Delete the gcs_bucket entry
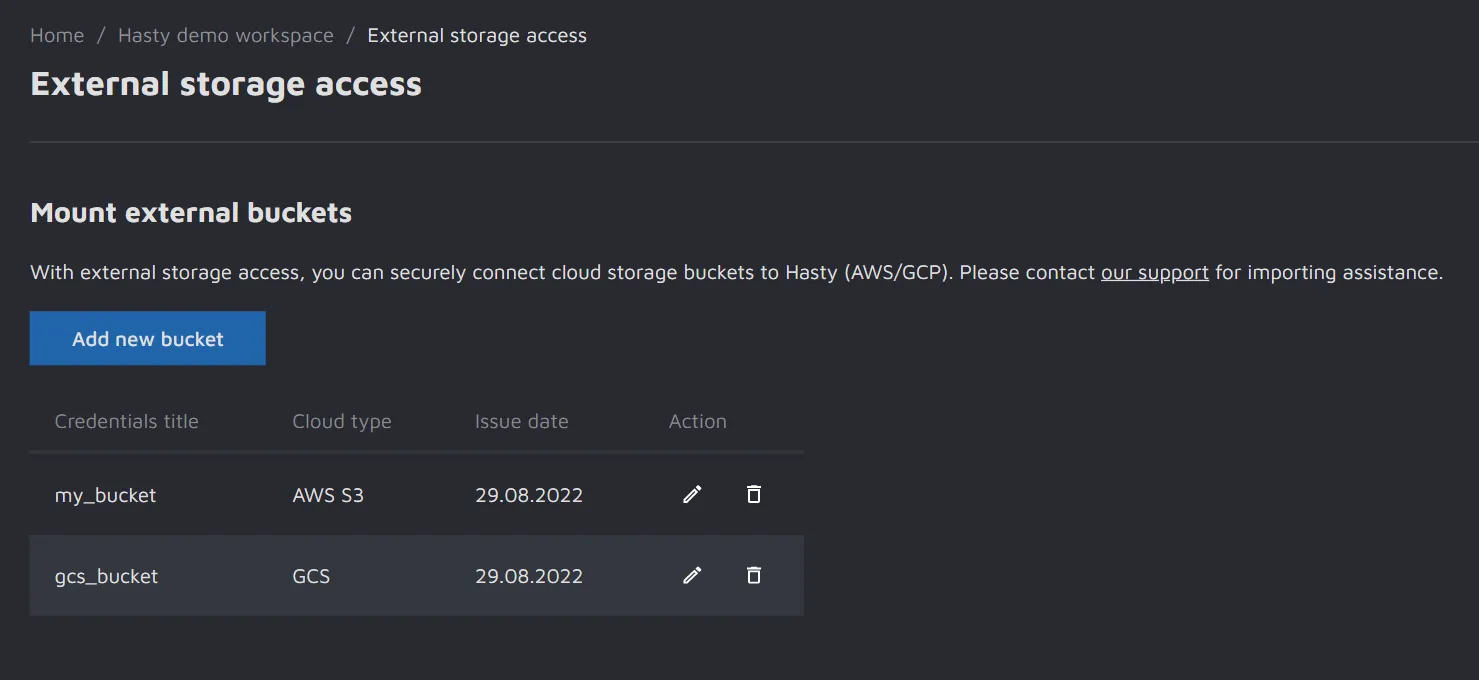Viewport: 1479px width, 680px height. click(754, 575)
